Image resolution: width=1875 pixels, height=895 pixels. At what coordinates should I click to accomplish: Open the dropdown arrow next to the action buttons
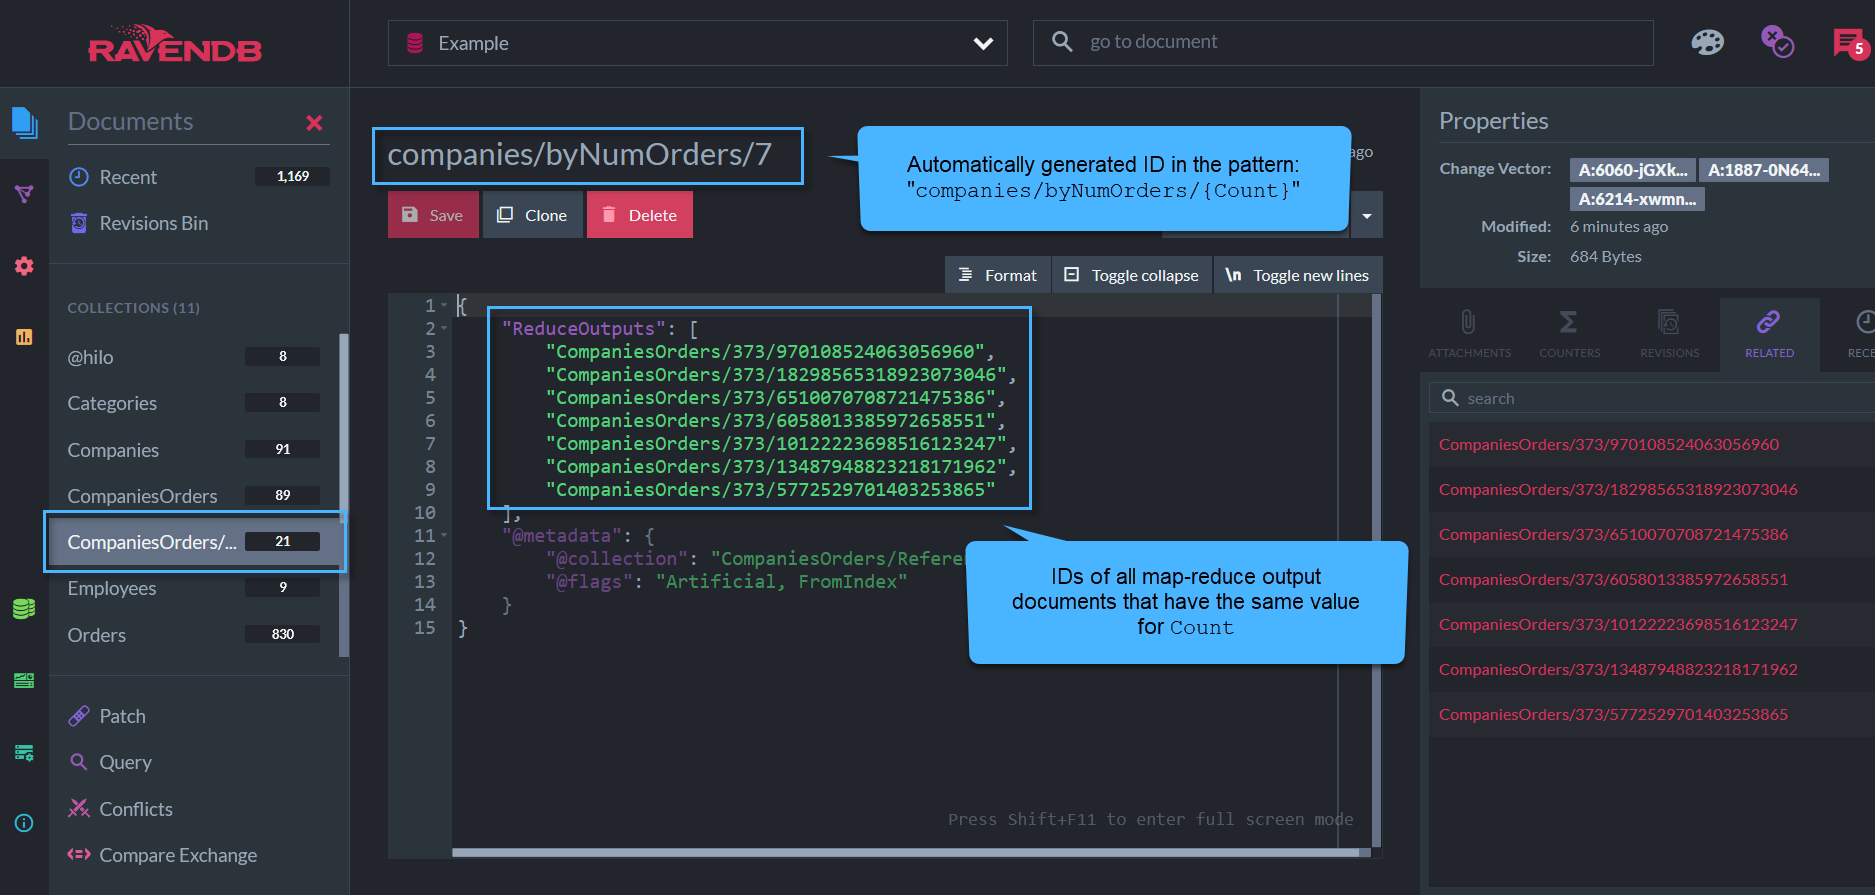[1367, 215]
